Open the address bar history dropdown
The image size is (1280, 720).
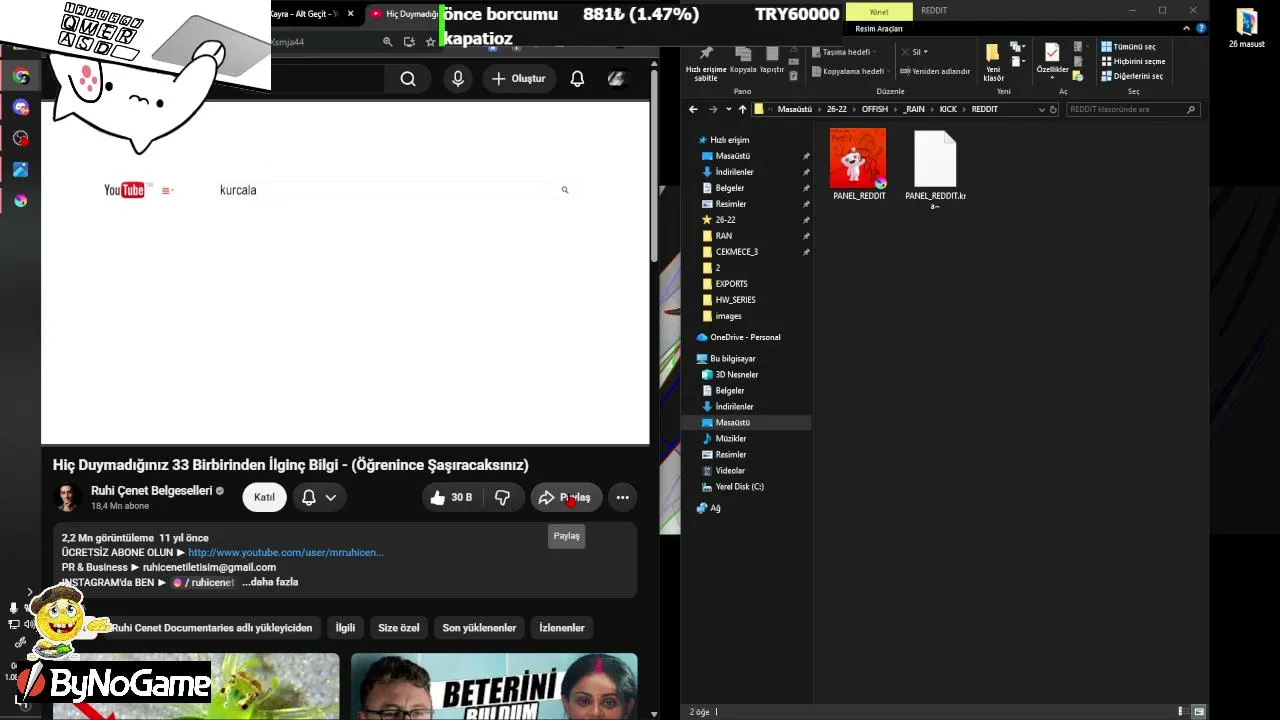(1042, 109)
